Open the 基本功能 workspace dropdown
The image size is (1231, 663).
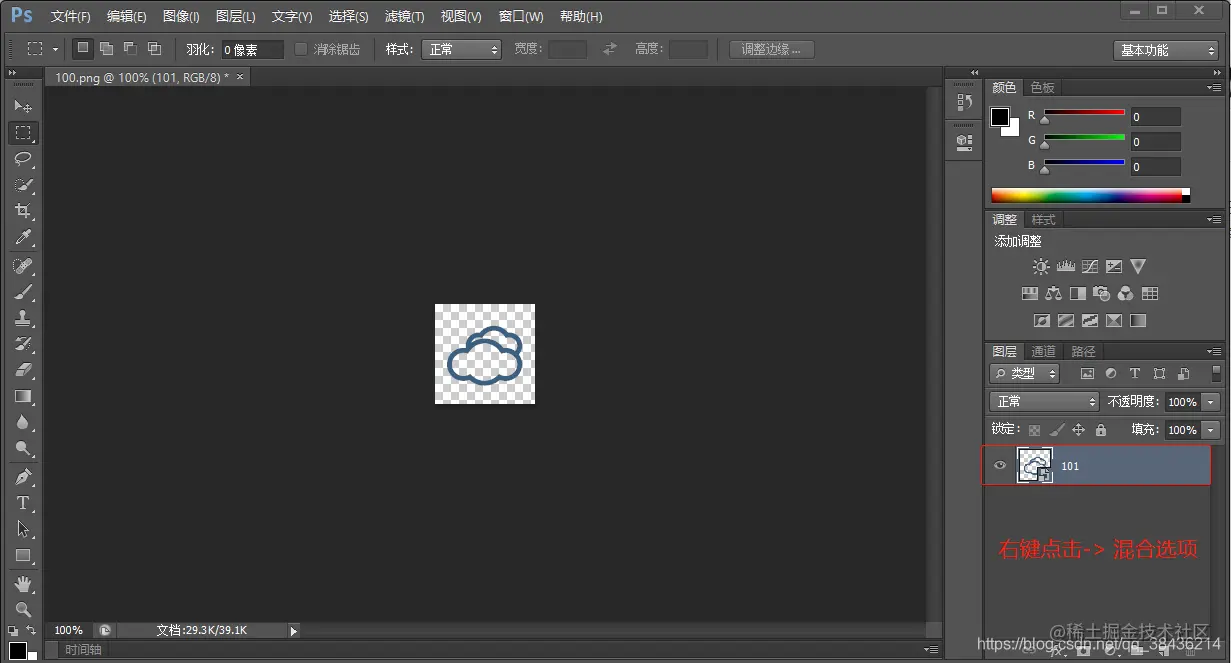pyautogui.click(x=1165, y=50)
